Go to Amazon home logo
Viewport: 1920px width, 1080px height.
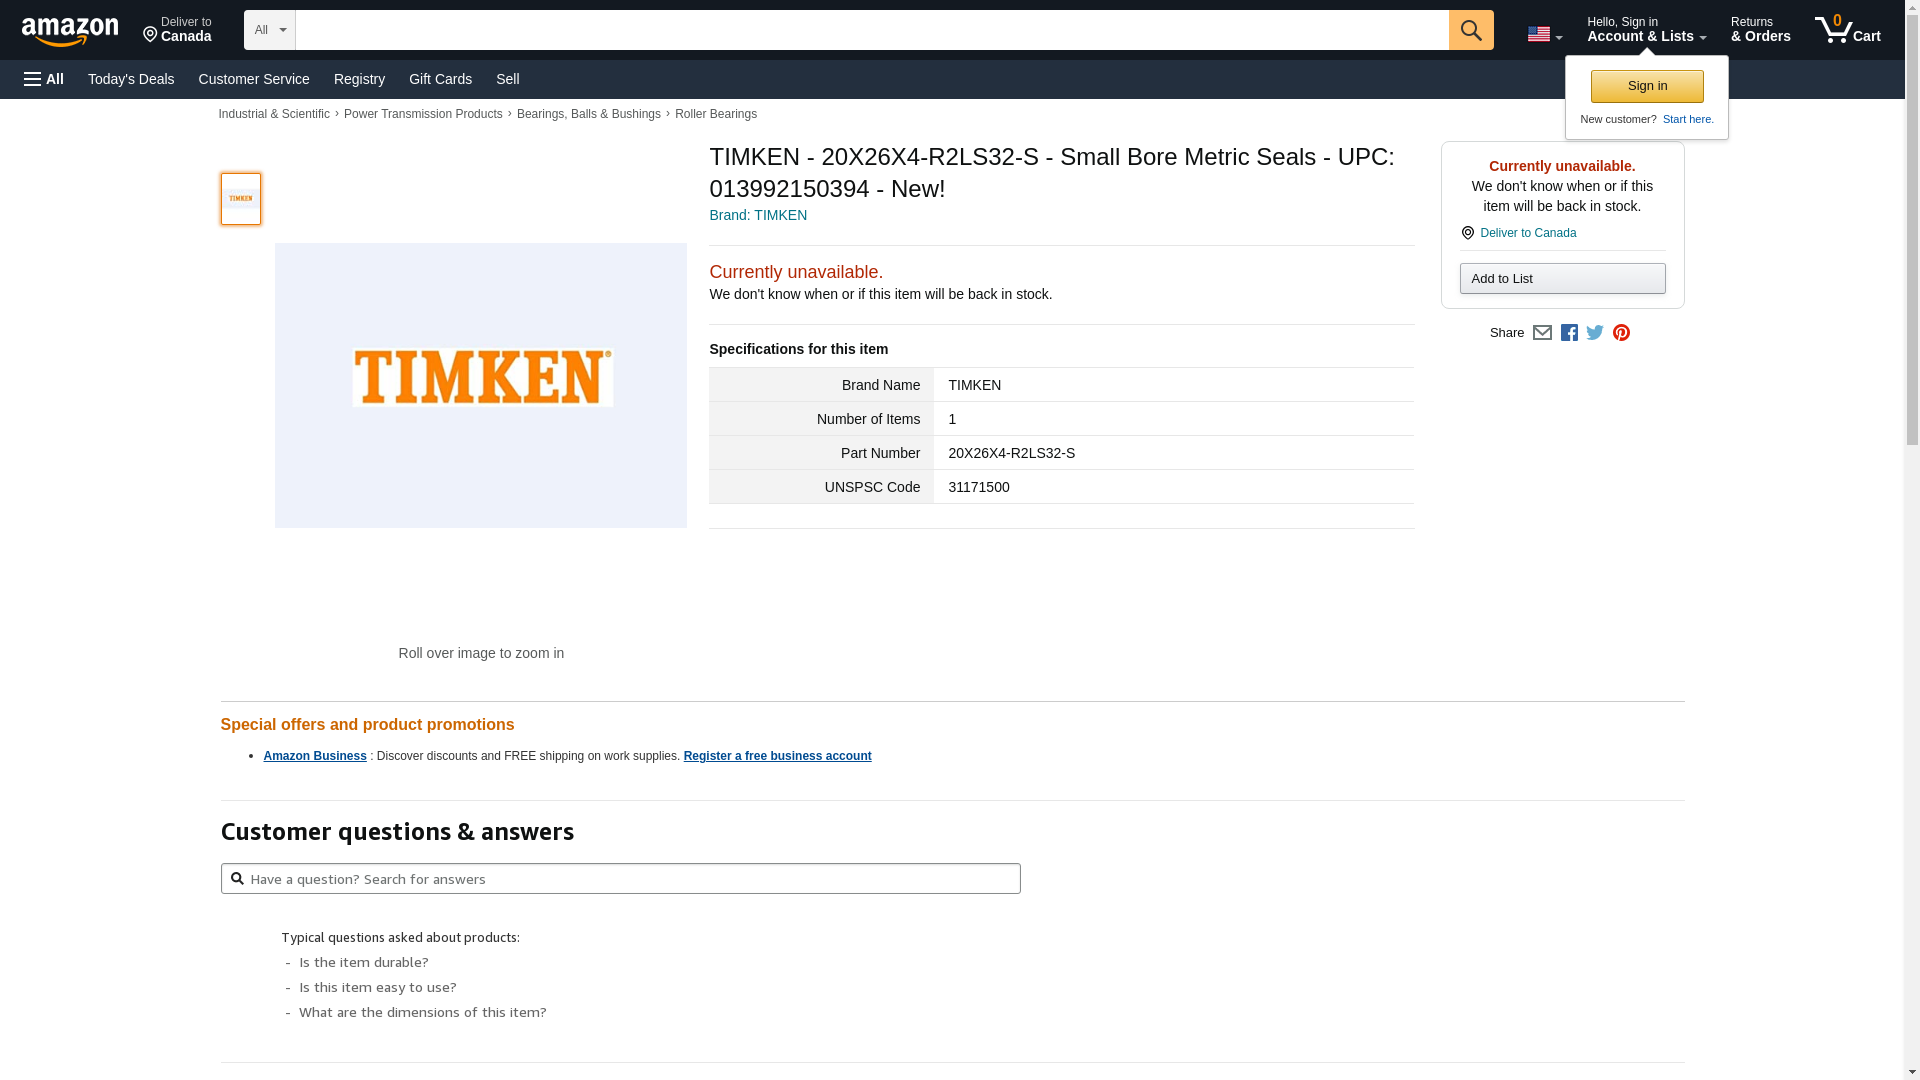point(70,31)
